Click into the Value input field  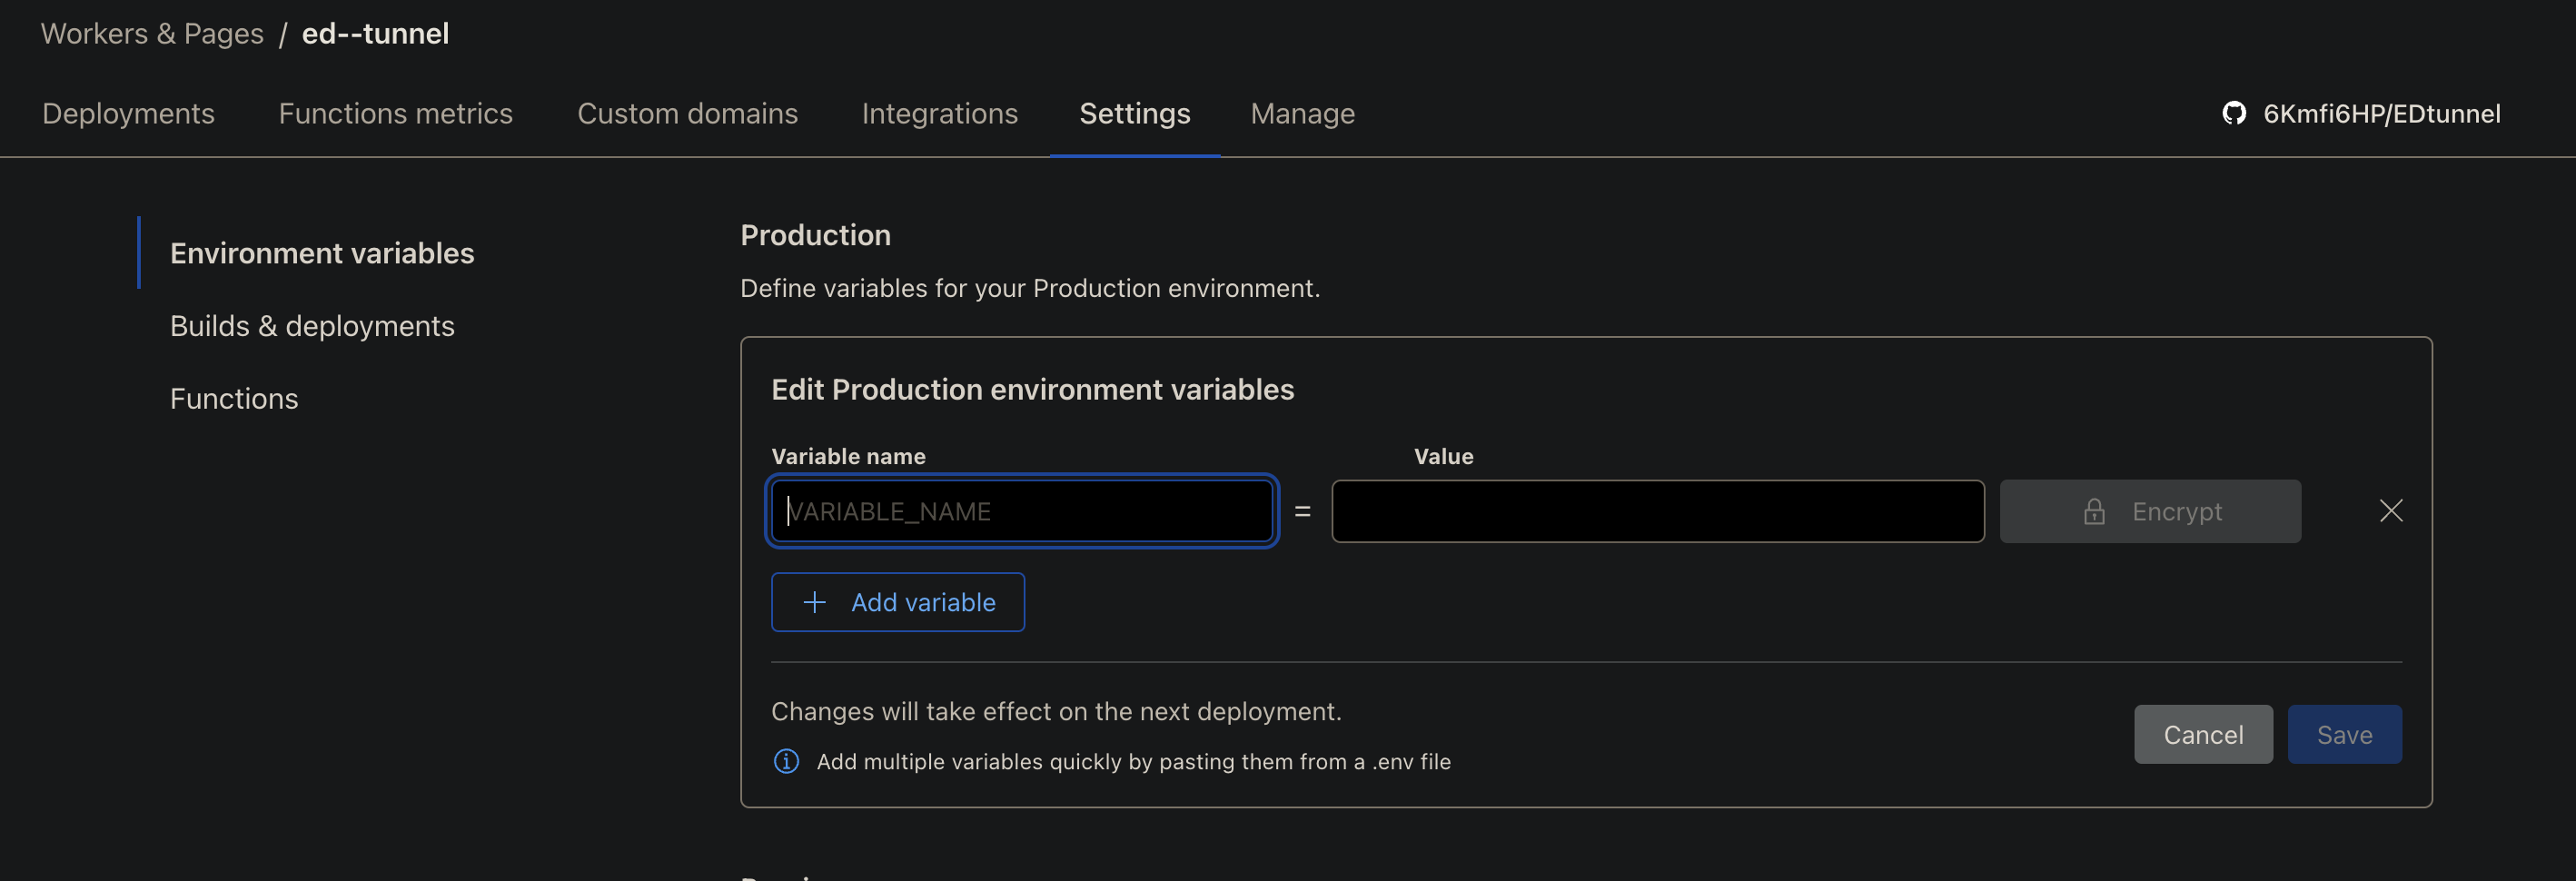tap(1657, 512)
